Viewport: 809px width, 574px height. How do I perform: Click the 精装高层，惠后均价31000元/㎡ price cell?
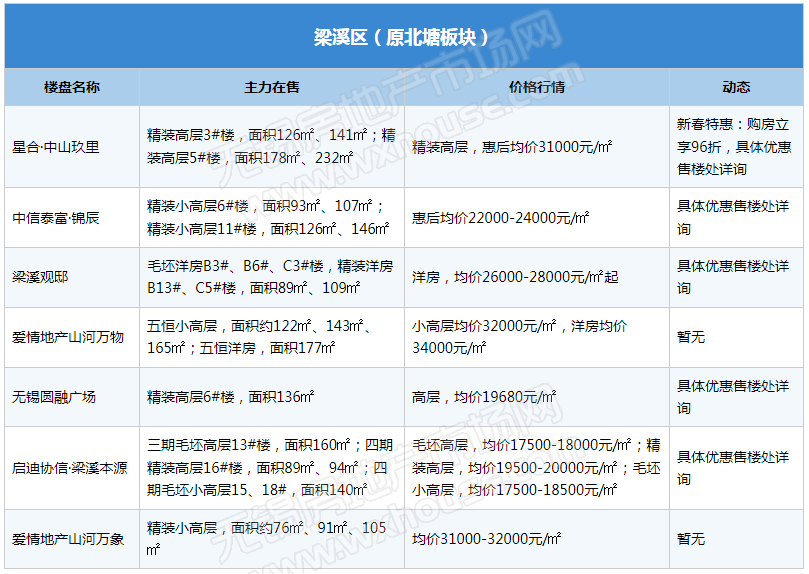512,147
